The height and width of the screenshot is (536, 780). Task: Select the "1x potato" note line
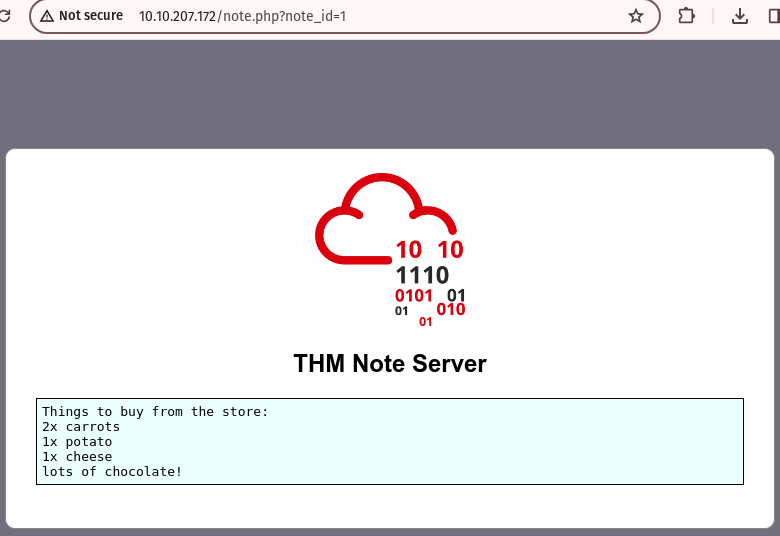click(77, 442)
